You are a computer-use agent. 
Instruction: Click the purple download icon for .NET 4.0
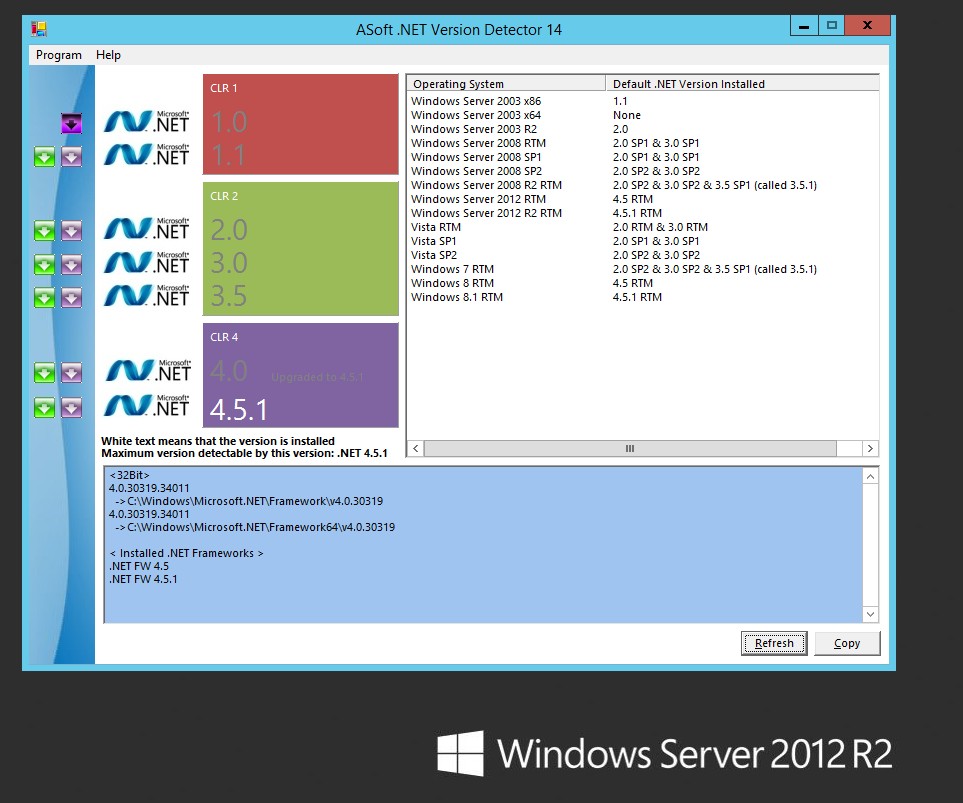coord(71,372)
